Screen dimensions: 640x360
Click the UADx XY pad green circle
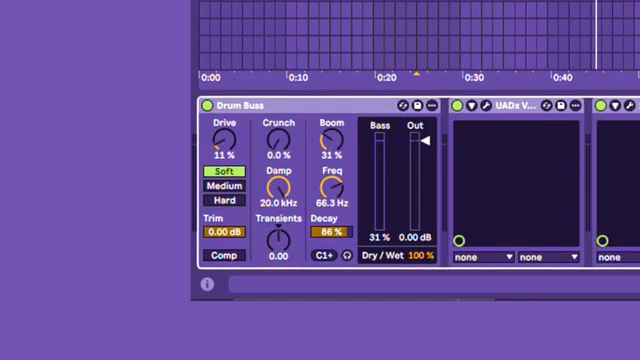pyautogui.click(x=459, y=241)
